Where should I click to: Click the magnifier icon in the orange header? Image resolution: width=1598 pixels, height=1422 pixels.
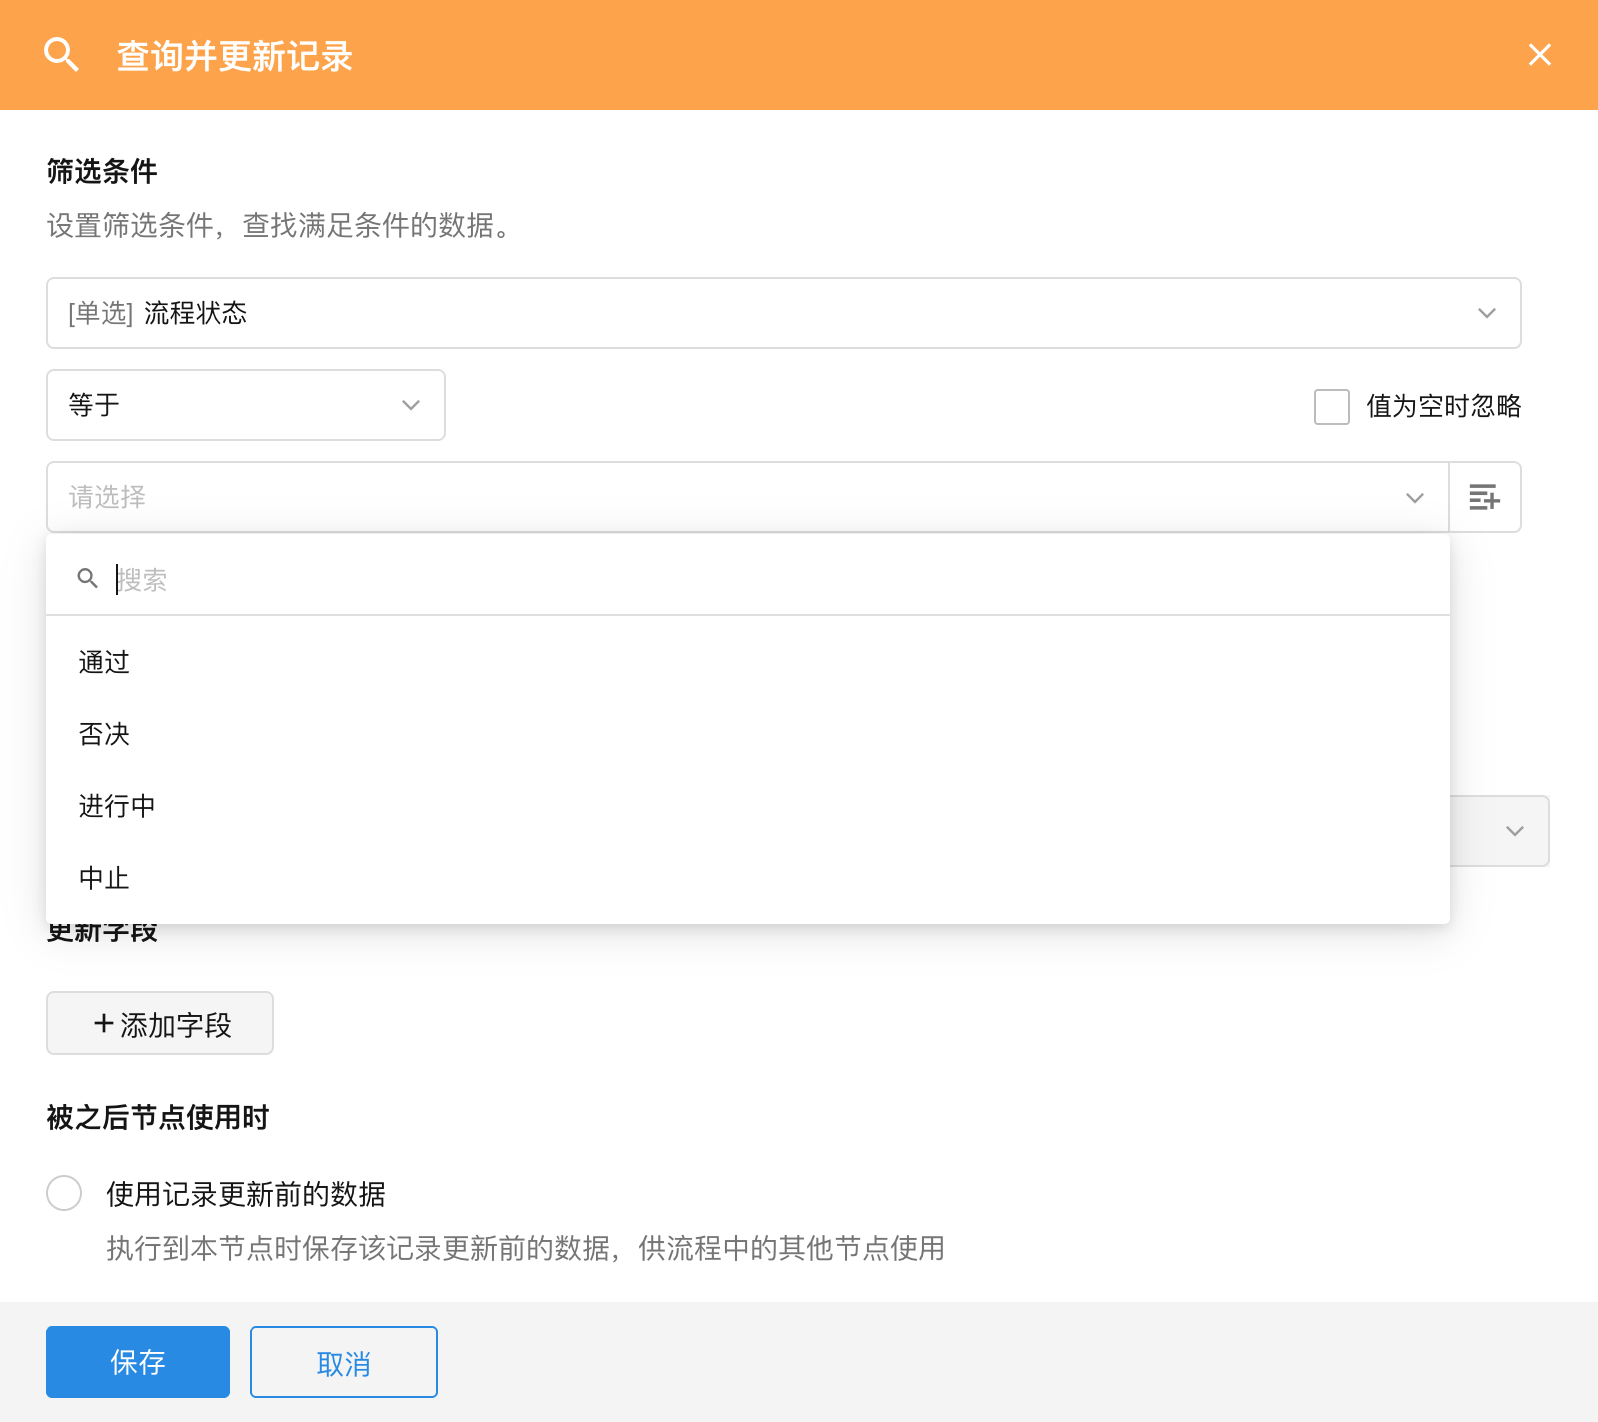tap(61, 55)
